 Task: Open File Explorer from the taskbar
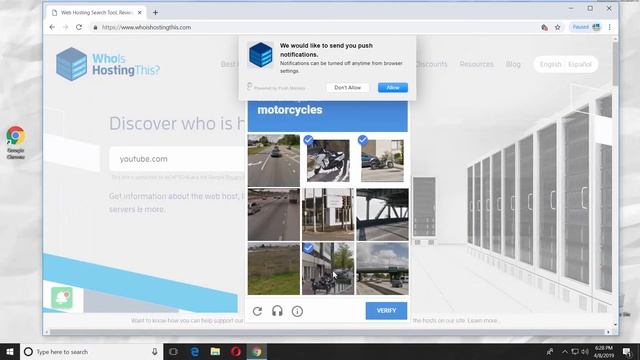215,352
